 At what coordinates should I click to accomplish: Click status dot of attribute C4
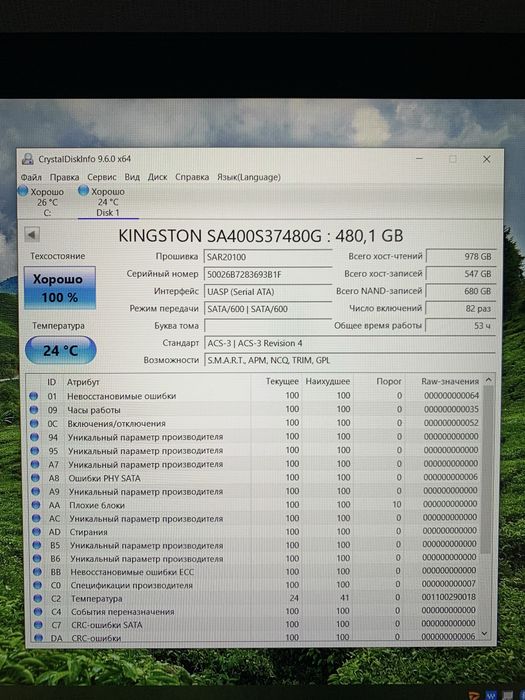click(x=38, y=612)
